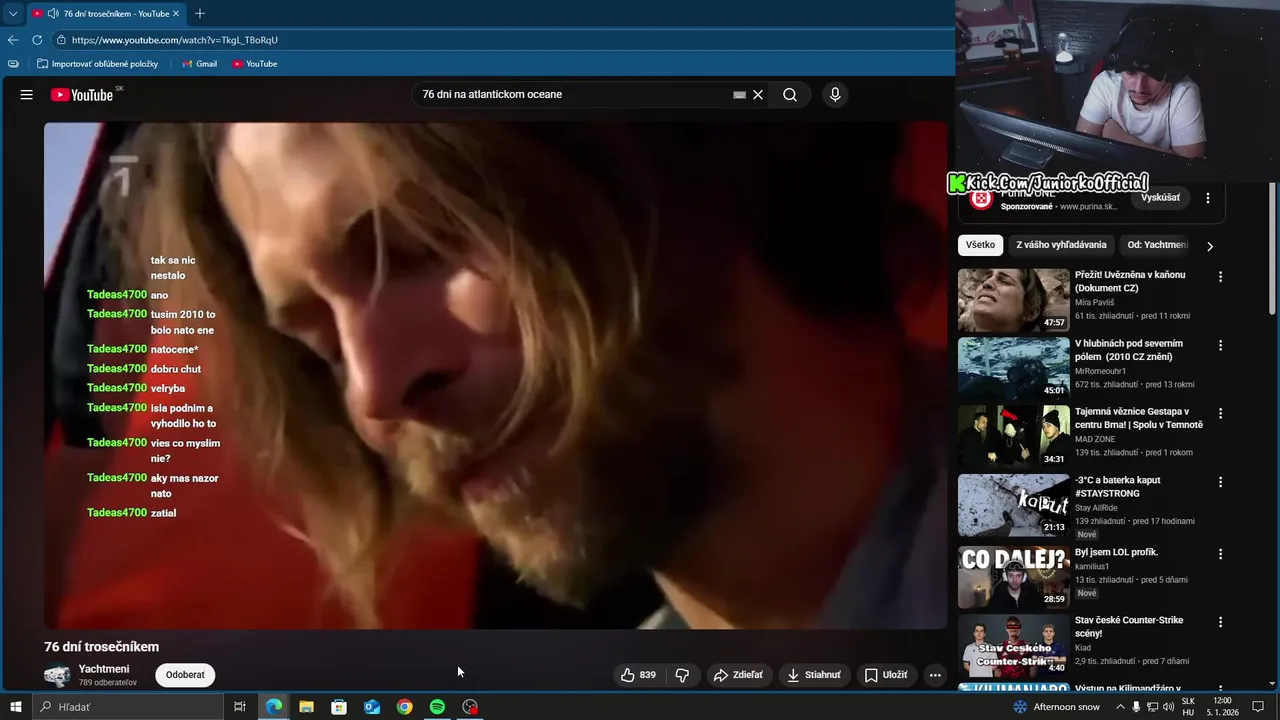Run search with magnifier button

click(x=790, y=95)
